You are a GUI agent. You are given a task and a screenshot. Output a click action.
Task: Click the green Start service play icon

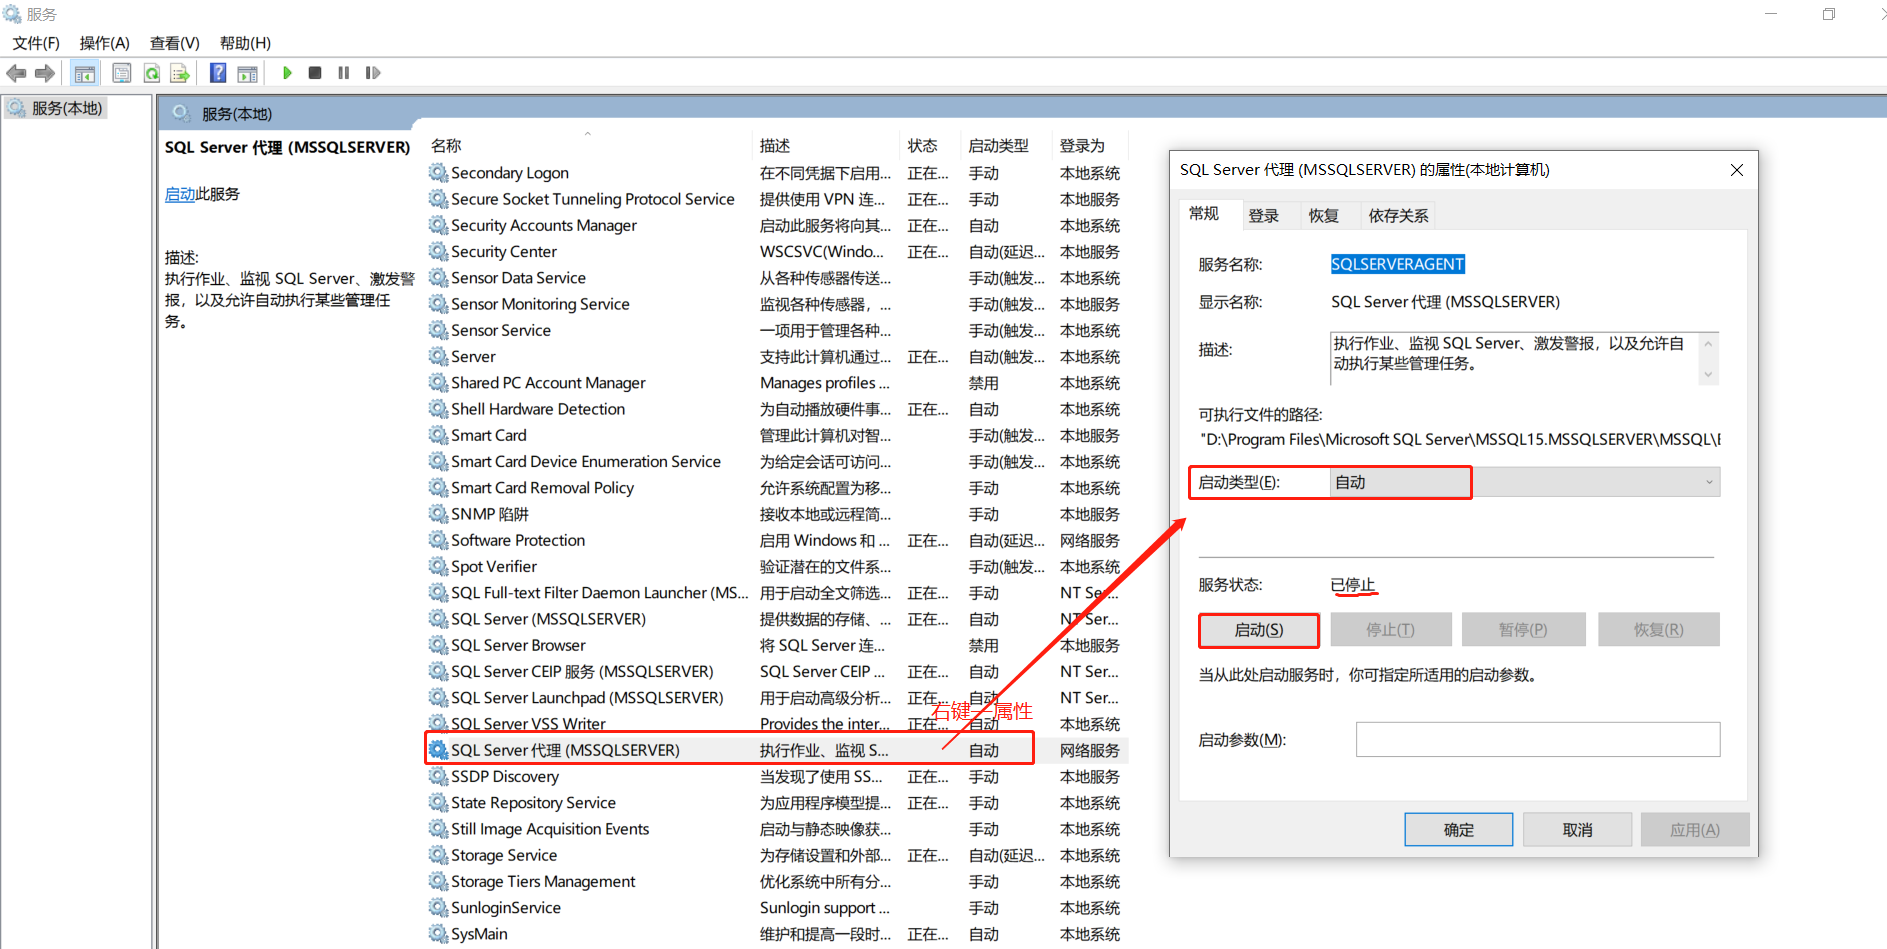click(x=287, y=73)
